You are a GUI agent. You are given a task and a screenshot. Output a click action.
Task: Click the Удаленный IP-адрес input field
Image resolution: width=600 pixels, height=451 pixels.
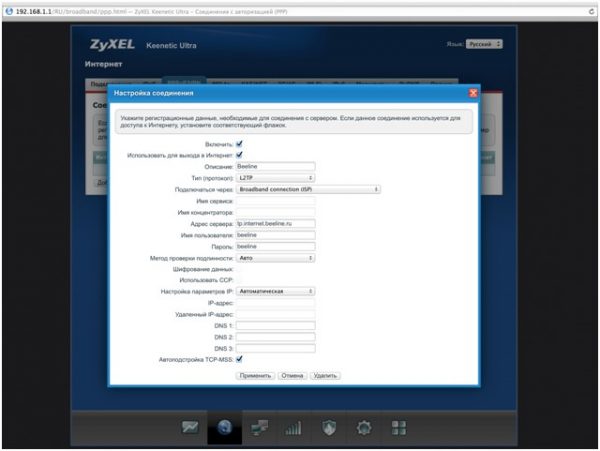(276, 314)
